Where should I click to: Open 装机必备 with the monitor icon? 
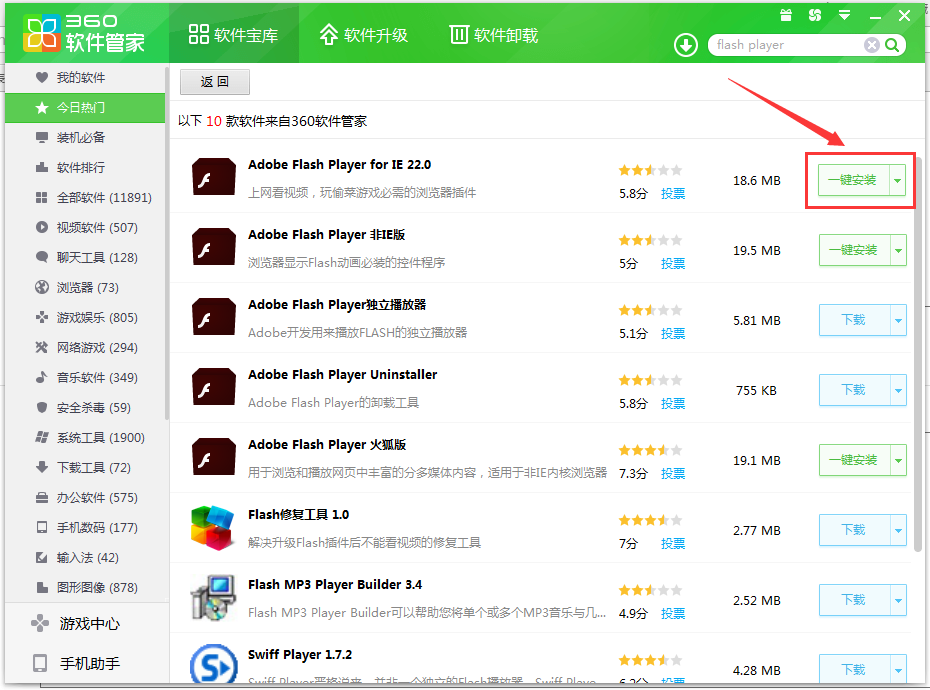click(x=85, y=138)
